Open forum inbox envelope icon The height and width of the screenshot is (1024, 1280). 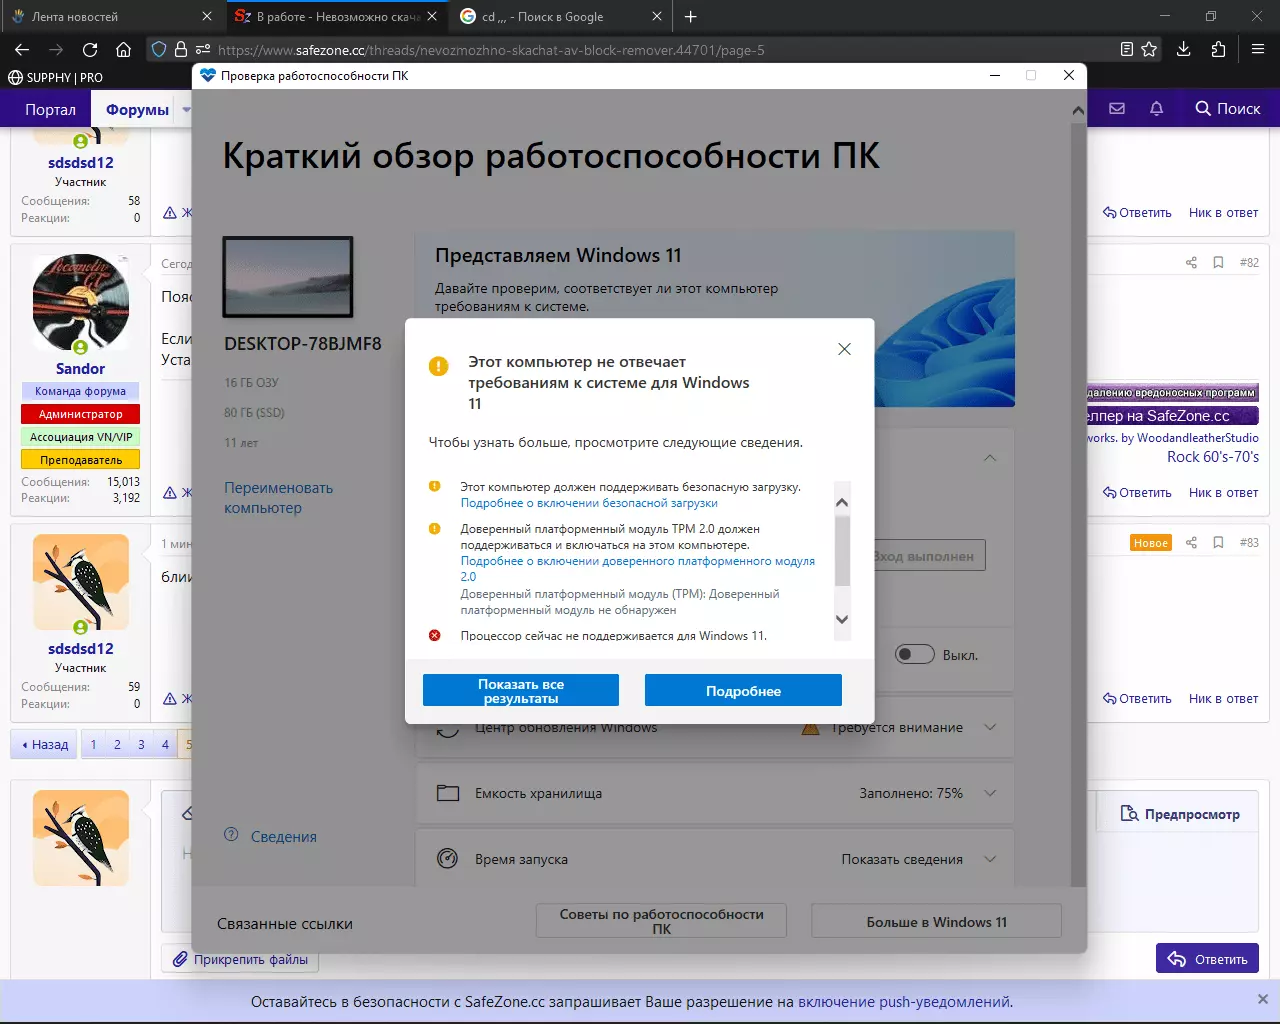[1117, 108]
